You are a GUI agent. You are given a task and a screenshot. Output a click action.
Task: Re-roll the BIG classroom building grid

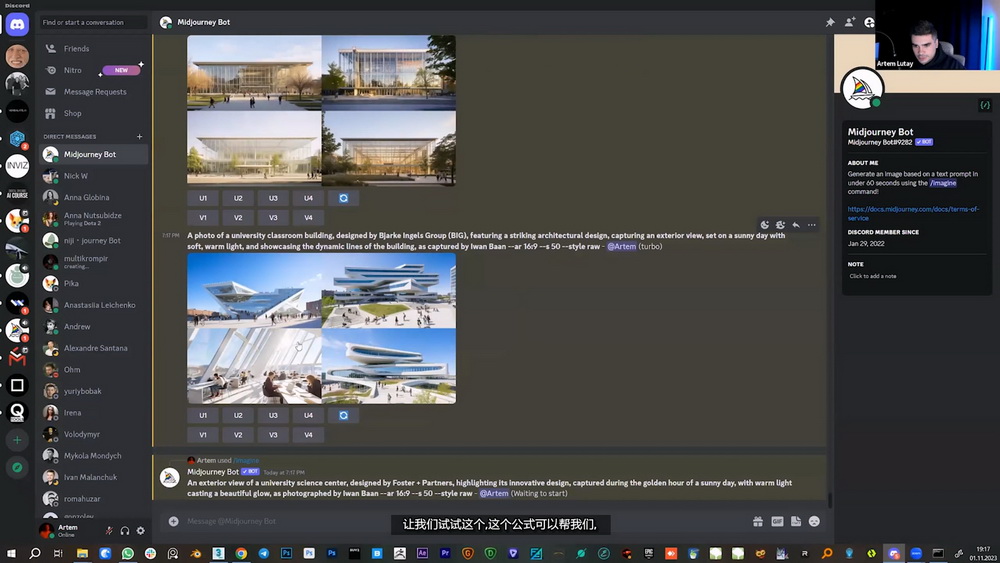pos(343,415)
